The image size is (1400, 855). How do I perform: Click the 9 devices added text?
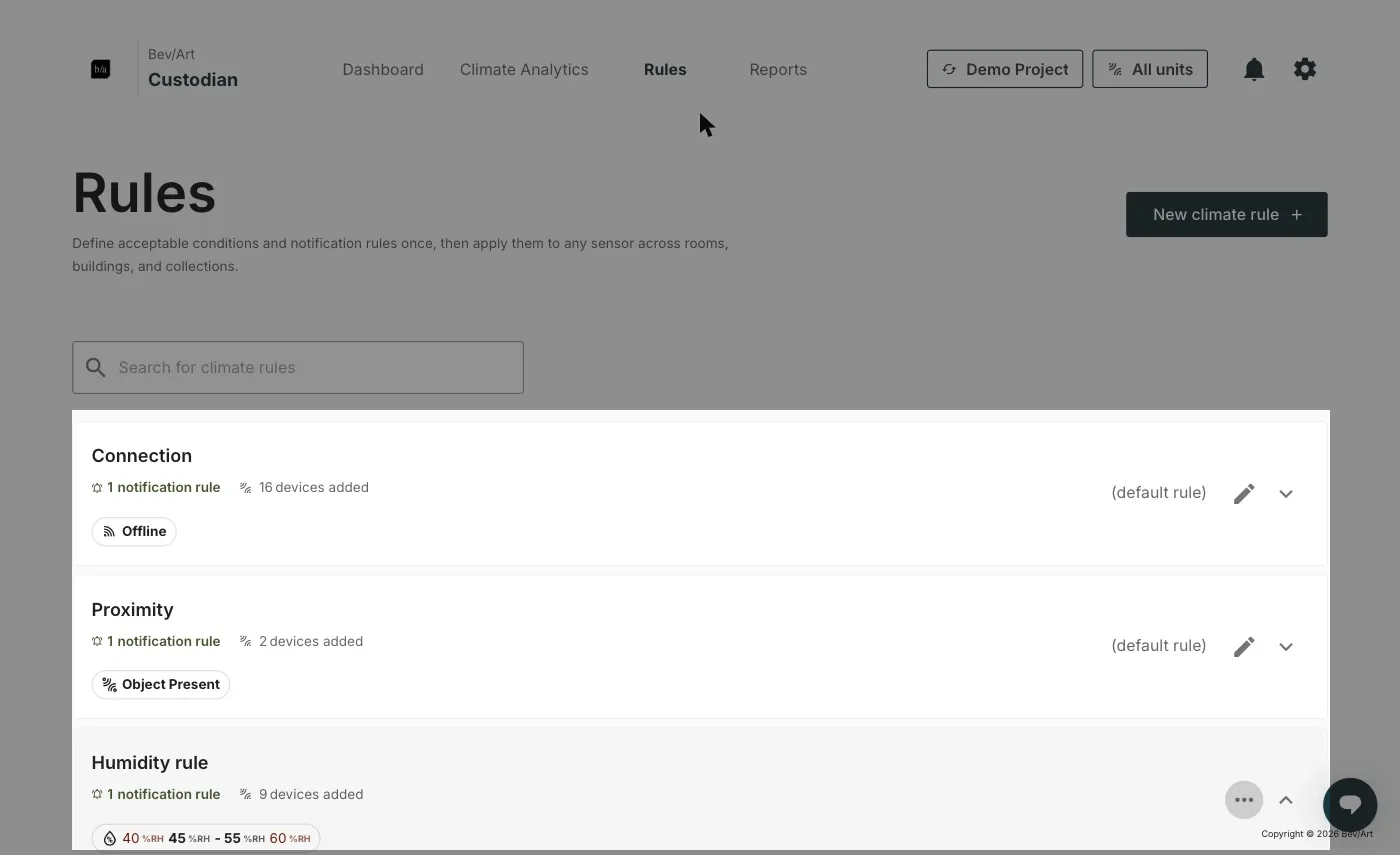point(310,794)
